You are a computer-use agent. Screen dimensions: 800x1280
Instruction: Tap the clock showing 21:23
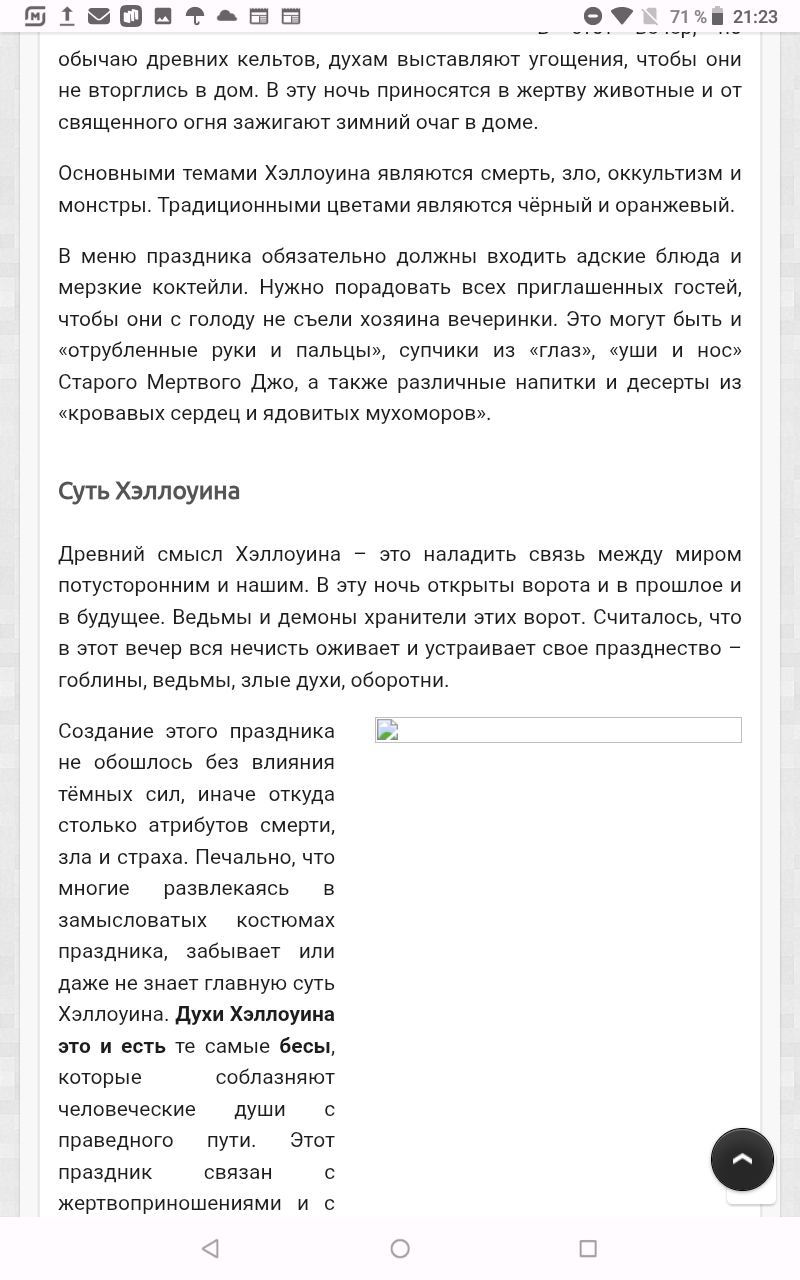pos(755,16)
